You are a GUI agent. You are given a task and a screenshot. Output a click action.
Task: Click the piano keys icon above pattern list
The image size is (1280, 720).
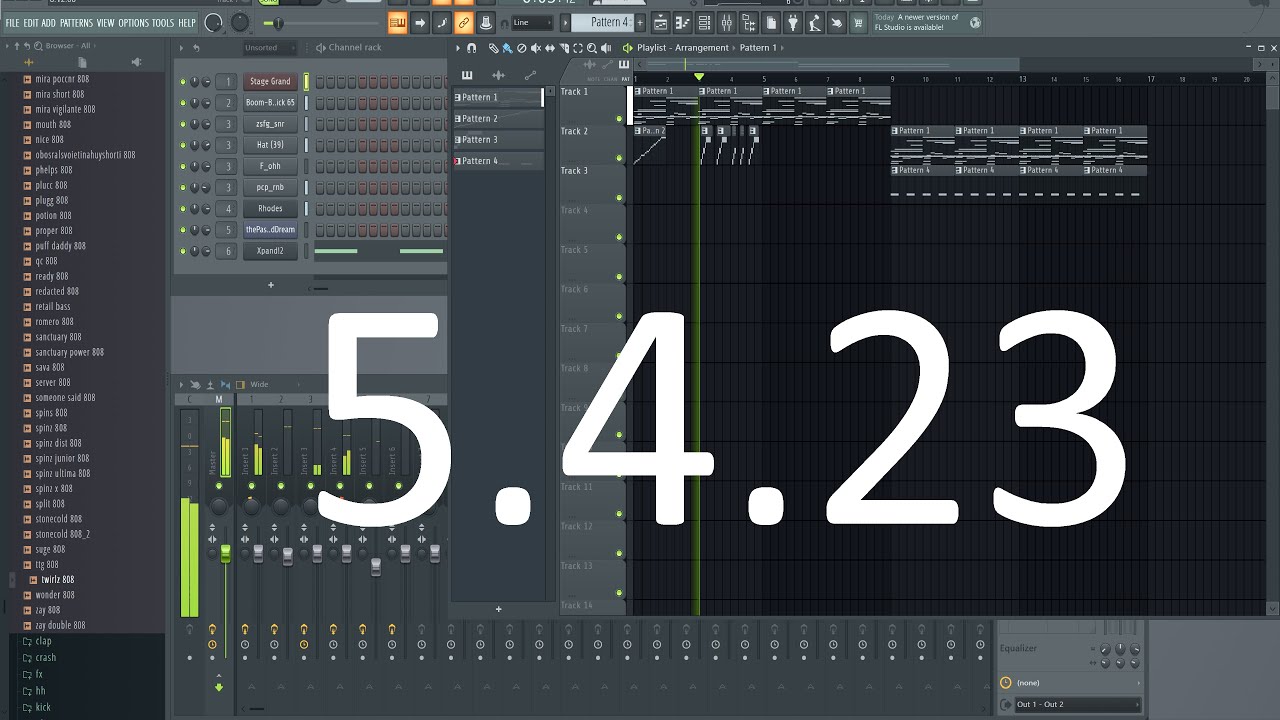[x=467, y=75]
